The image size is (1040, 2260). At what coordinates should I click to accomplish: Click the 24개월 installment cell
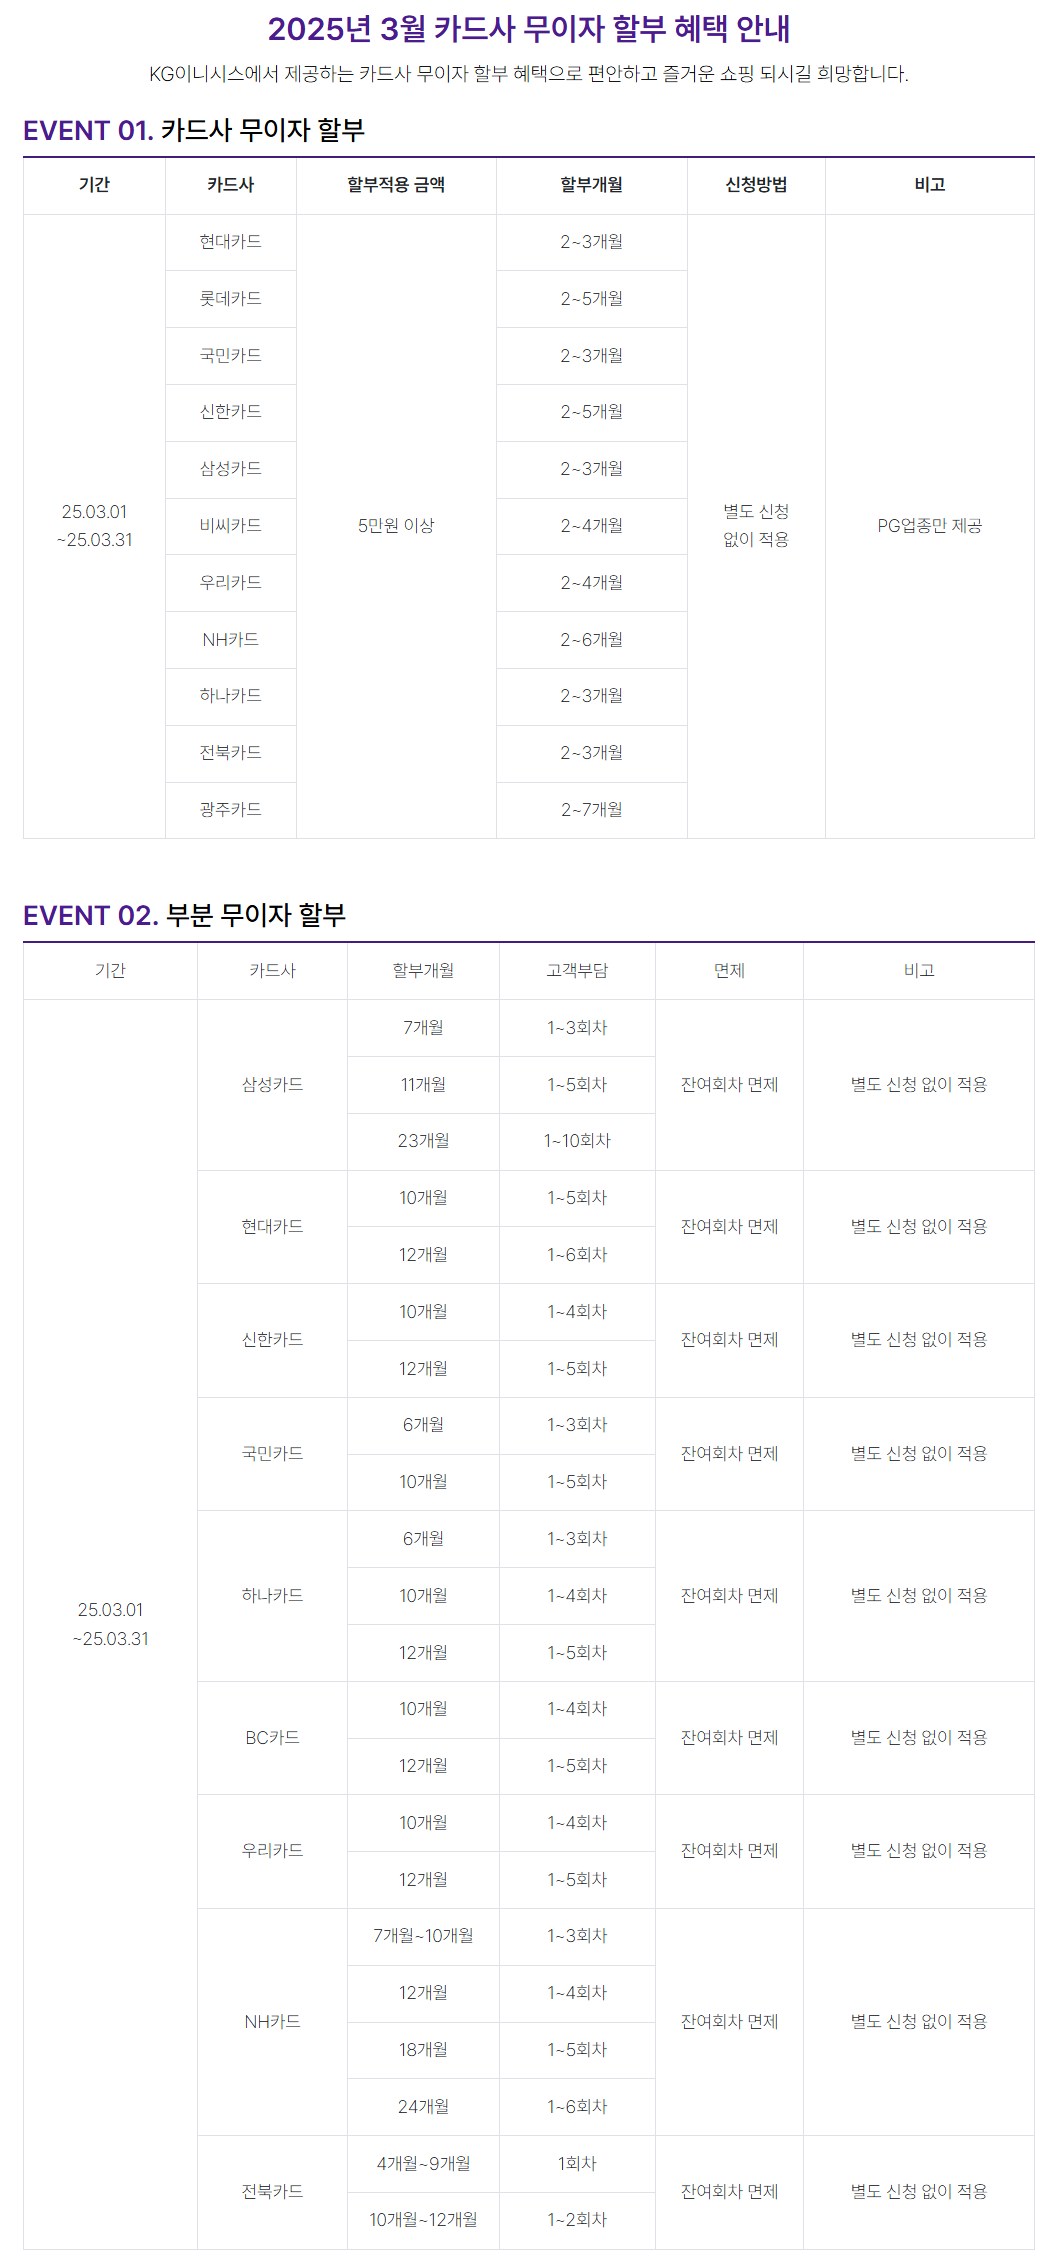tap(423, 2107)
